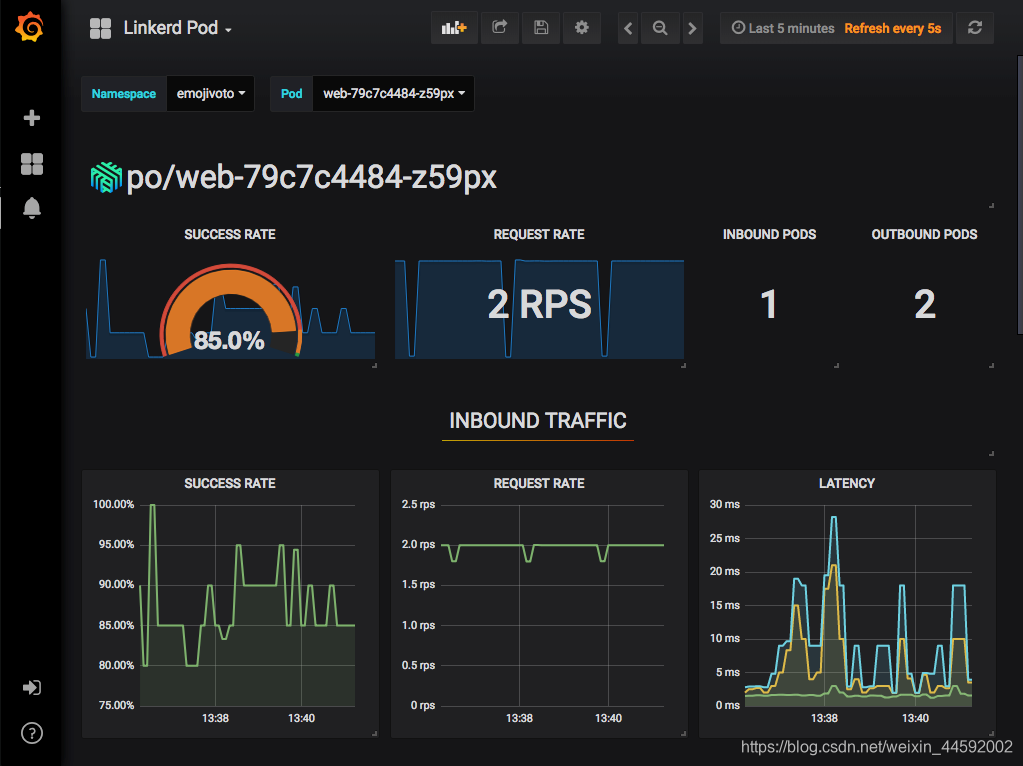The image size is (1023, 766).
Task: Click the orange success rate gauge arc
Action: (230, 281)
